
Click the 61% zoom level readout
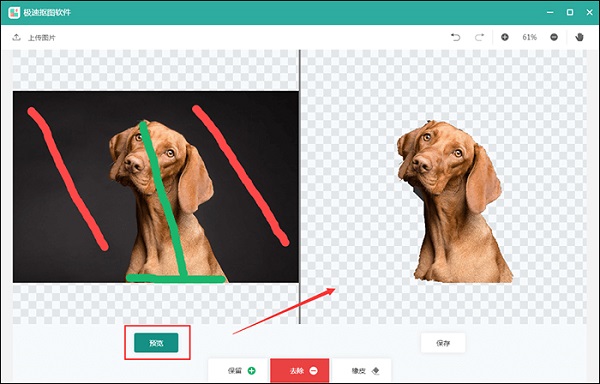point(530,37)
